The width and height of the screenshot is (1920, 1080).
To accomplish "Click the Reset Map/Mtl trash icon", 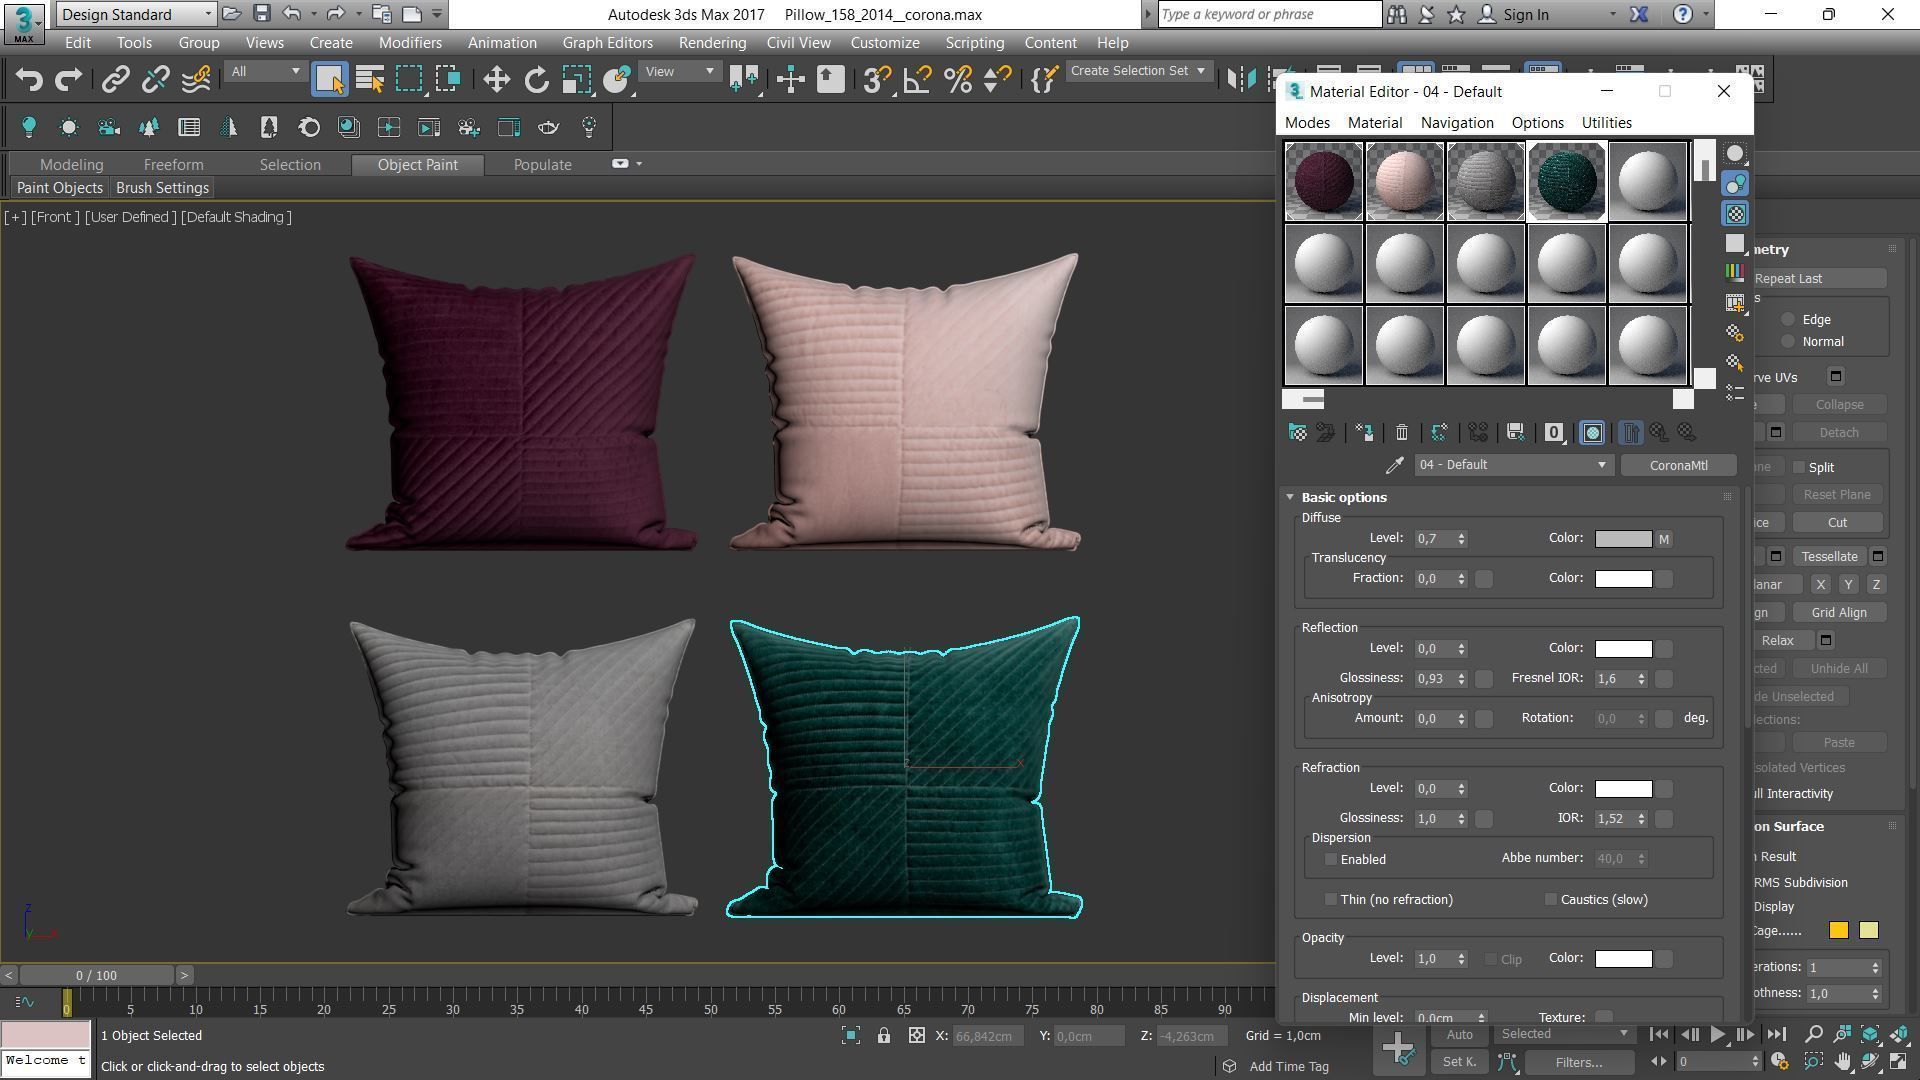I will [x=1401, y=432].
